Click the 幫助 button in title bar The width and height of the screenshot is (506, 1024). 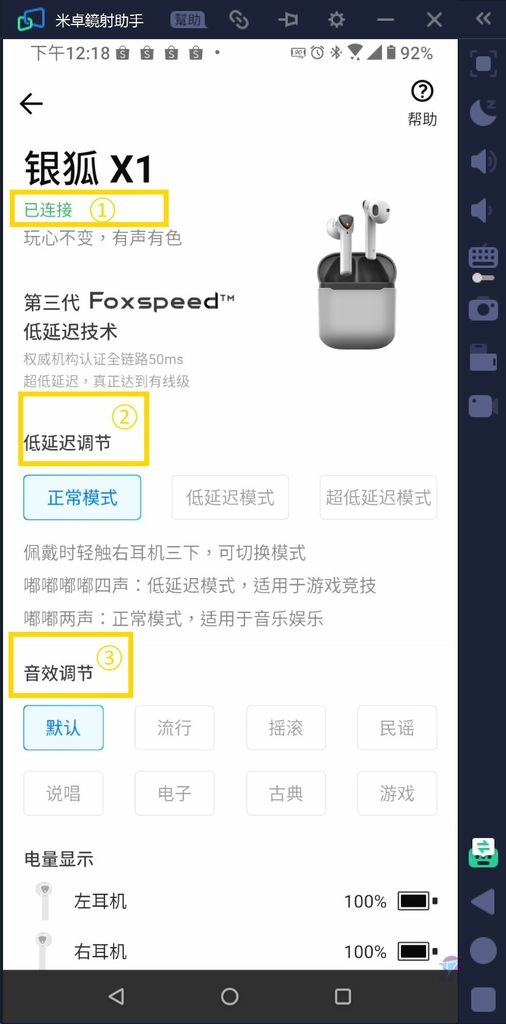pos(189,20)
